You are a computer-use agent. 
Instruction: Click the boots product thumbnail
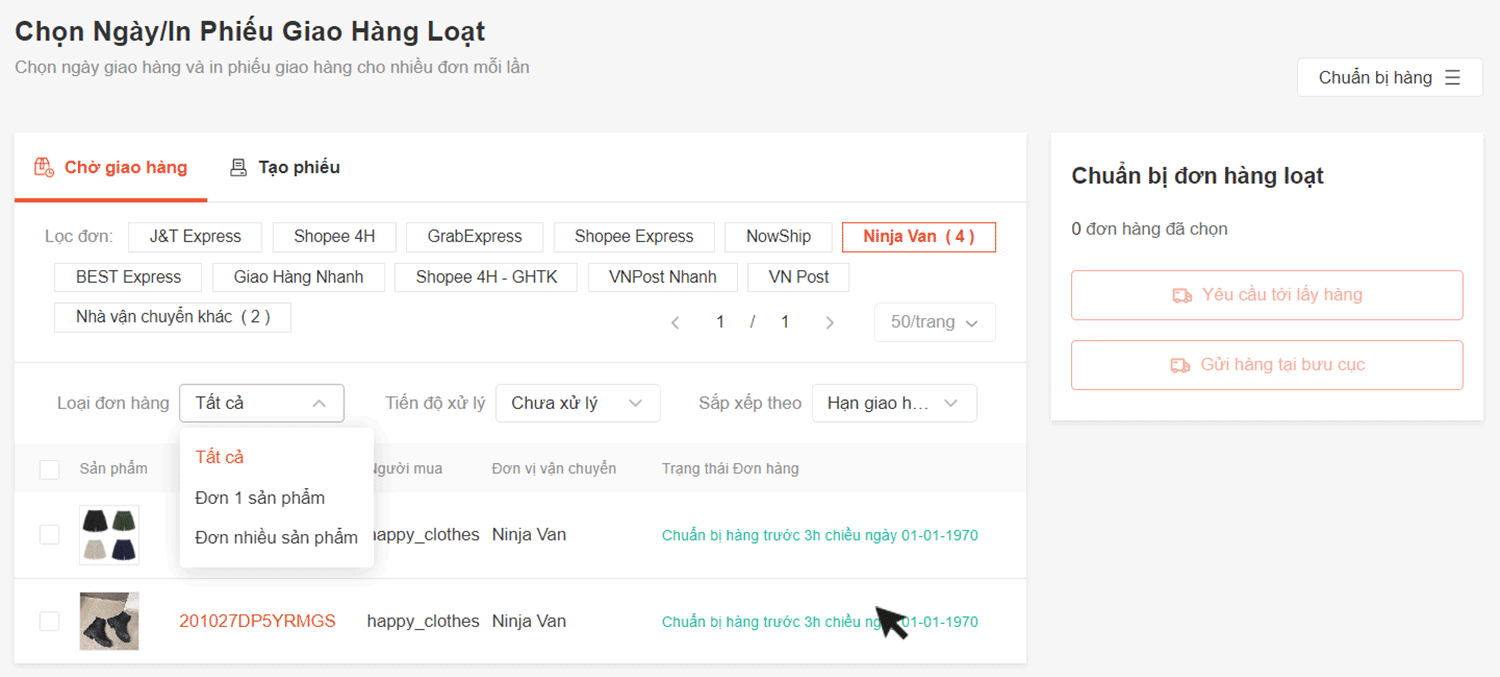click(109, 621)
